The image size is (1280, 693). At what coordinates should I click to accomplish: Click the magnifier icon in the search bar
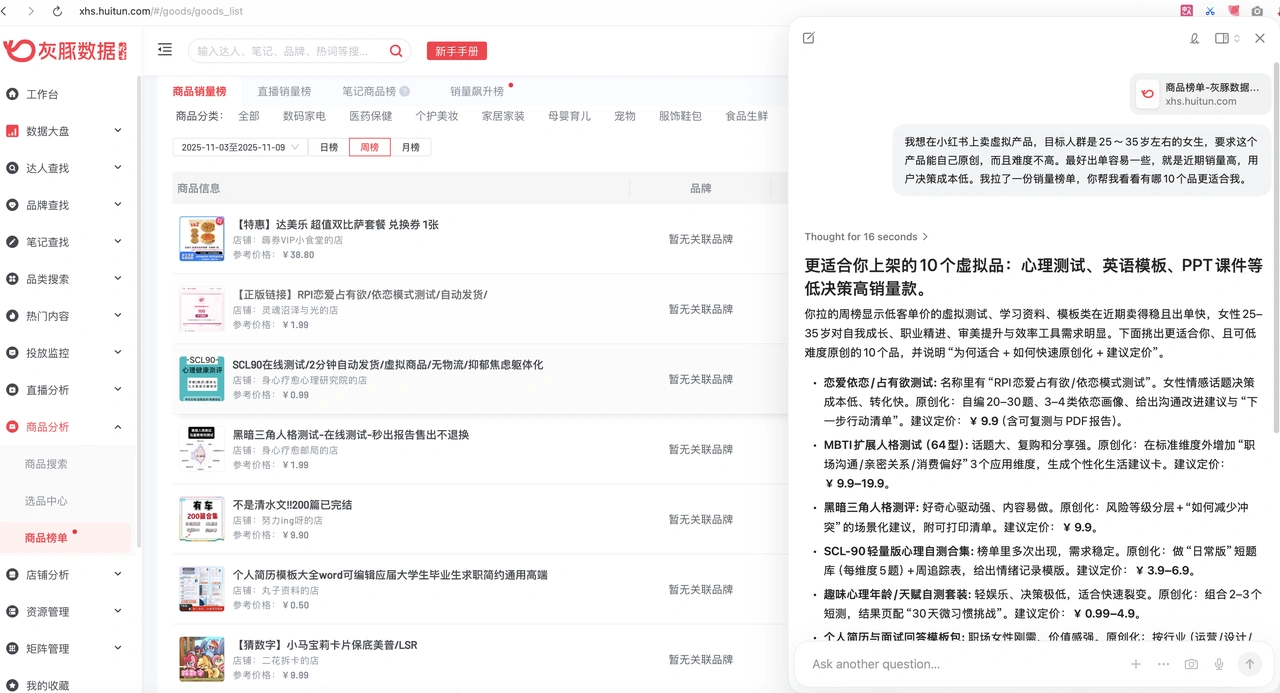(395, 50)
